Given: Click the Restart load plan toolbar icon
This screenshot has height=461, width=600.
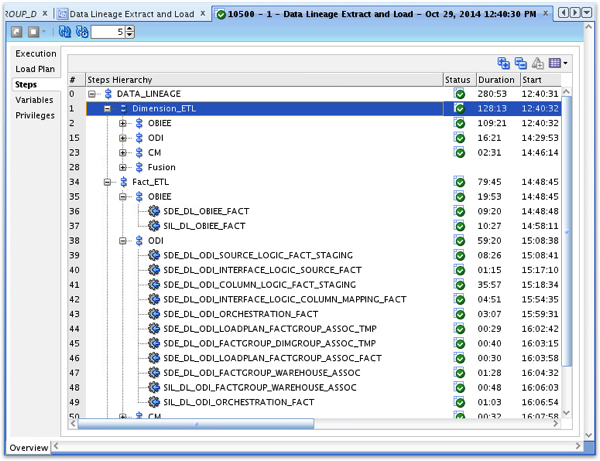Looking at the screenshot, I should tap(16, 32).
